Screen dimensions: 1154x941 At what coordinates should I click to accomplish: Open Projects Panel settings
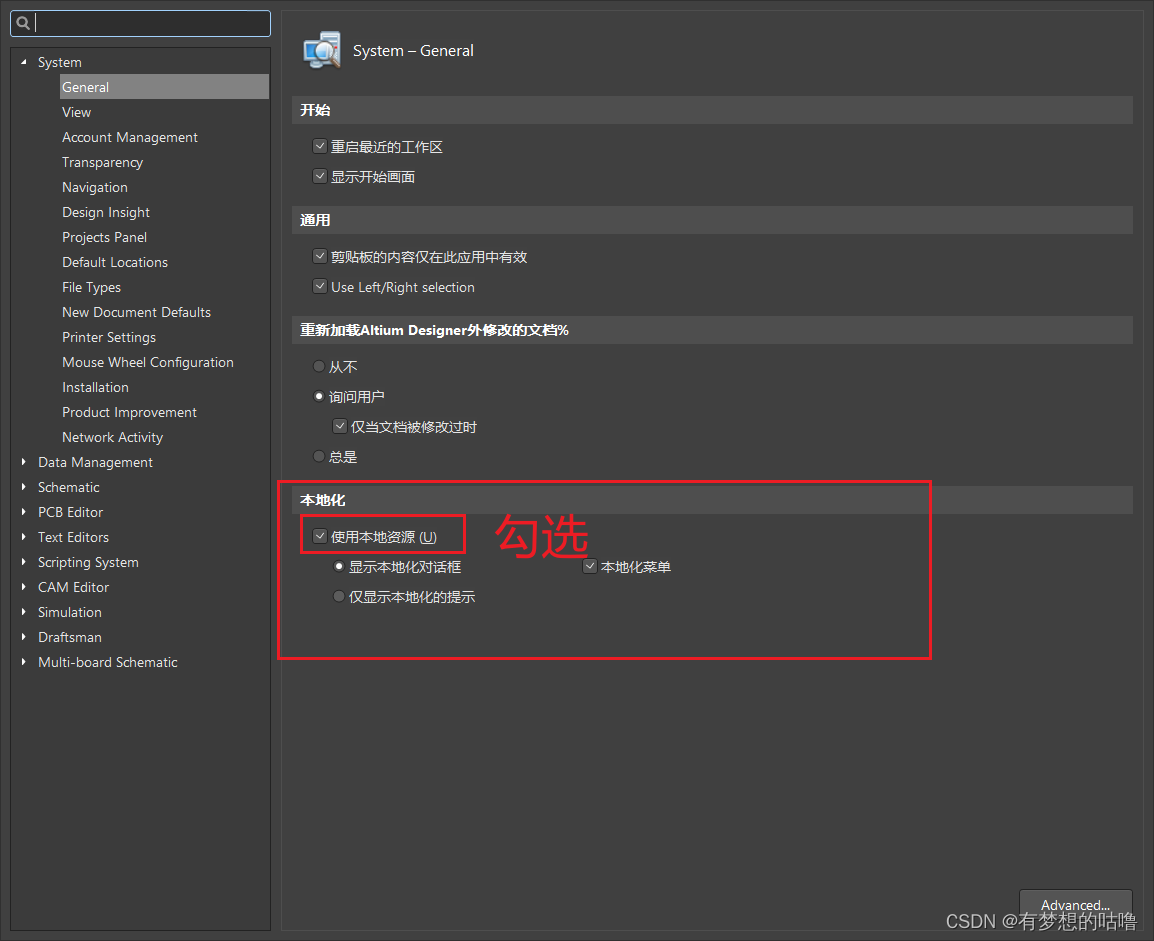coord(105,237)
